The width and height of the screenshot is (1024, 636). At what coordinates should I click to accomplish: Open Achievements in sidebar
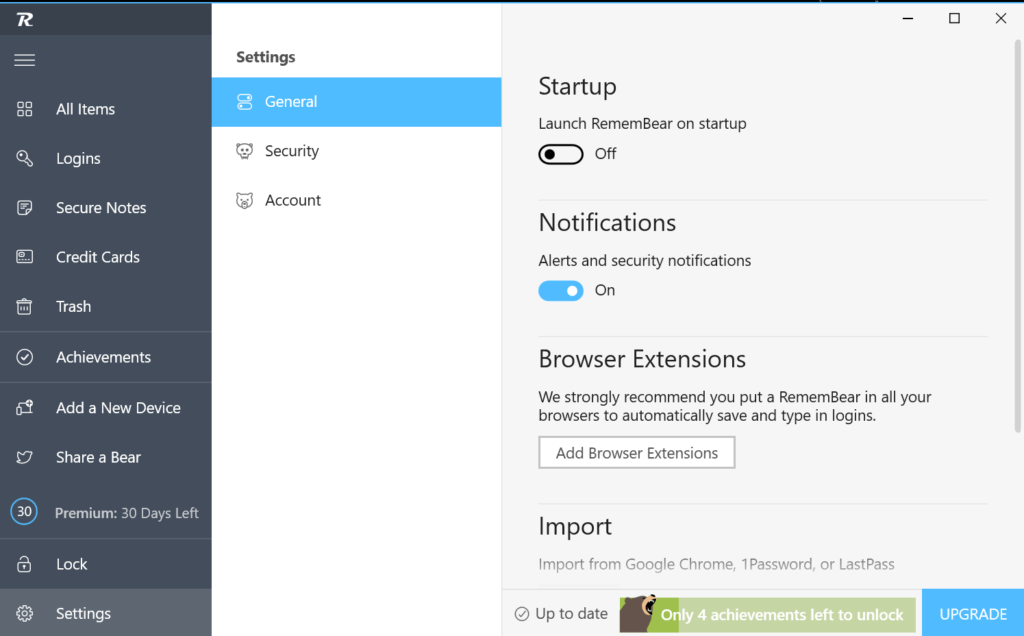point(106,357)
